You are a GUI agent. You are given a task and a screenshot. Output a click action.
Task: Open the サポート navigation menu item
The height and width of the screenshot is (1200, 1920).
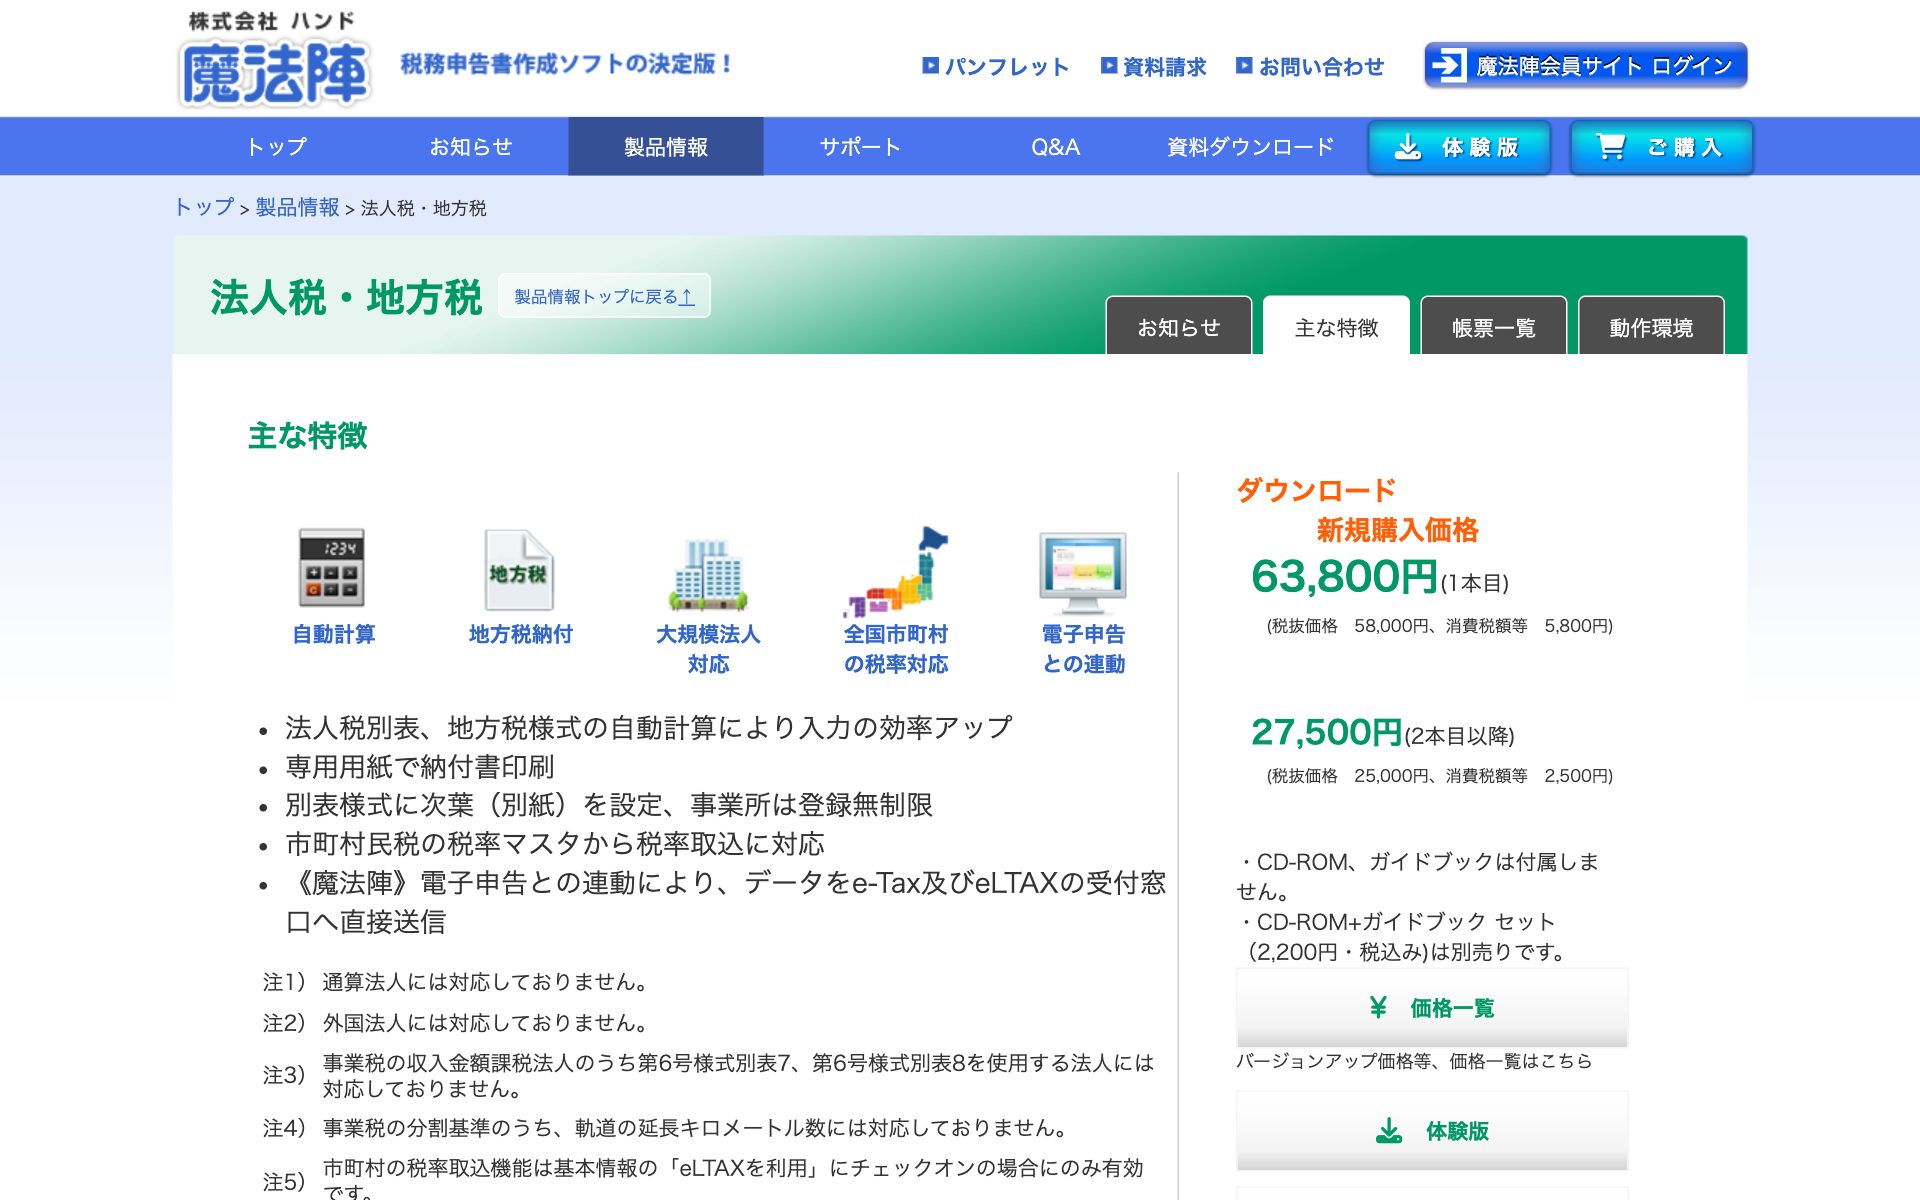point(860,147)
